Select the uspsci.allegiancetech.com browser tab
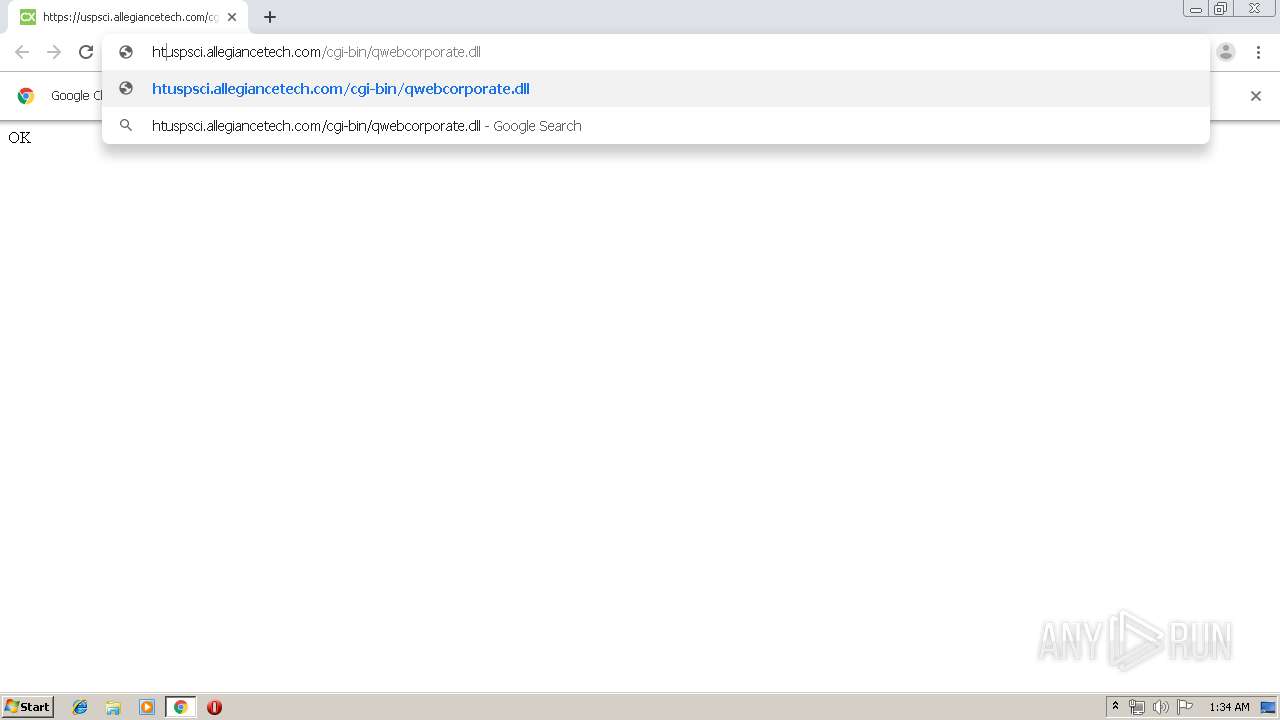Viewport: 1280px width, 720px height. [128, 17]
